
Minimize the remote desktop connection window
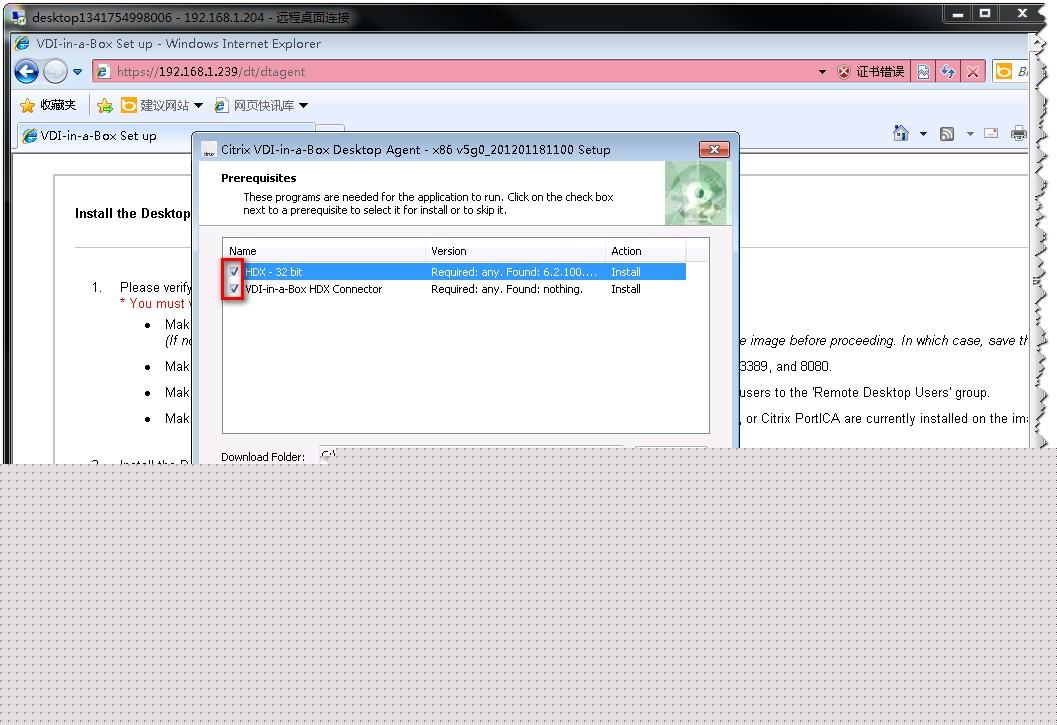click(x=957, y=13)
